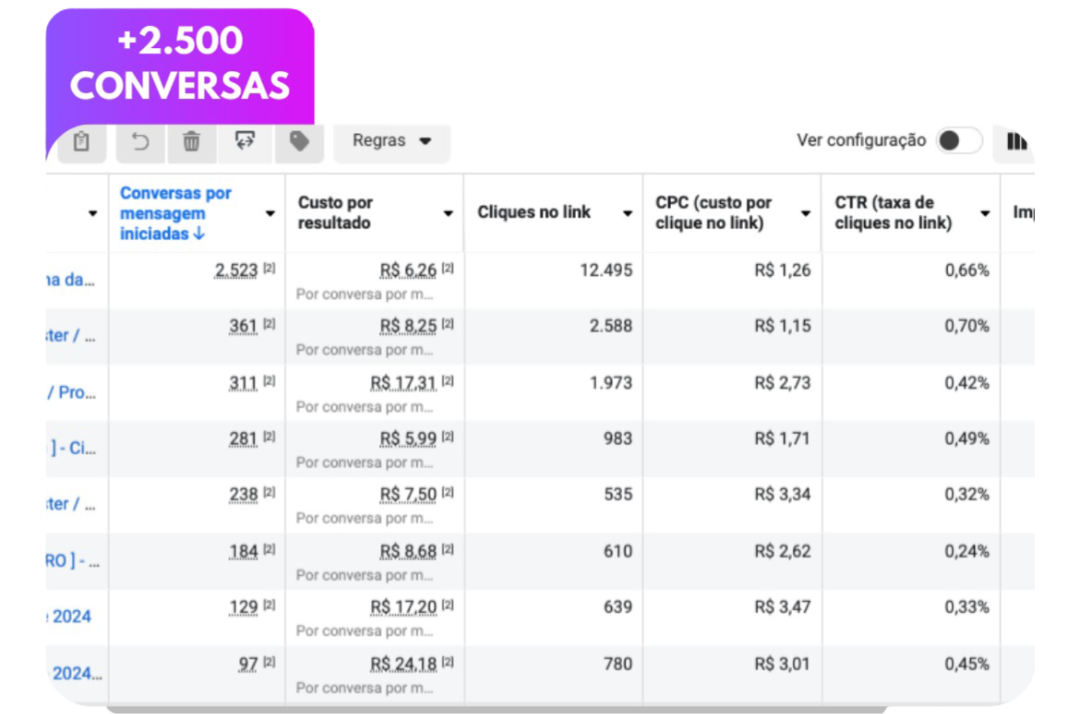Open CPC column header dropdown arrow
1080x714 pixels.
click(x=805, y=214)
